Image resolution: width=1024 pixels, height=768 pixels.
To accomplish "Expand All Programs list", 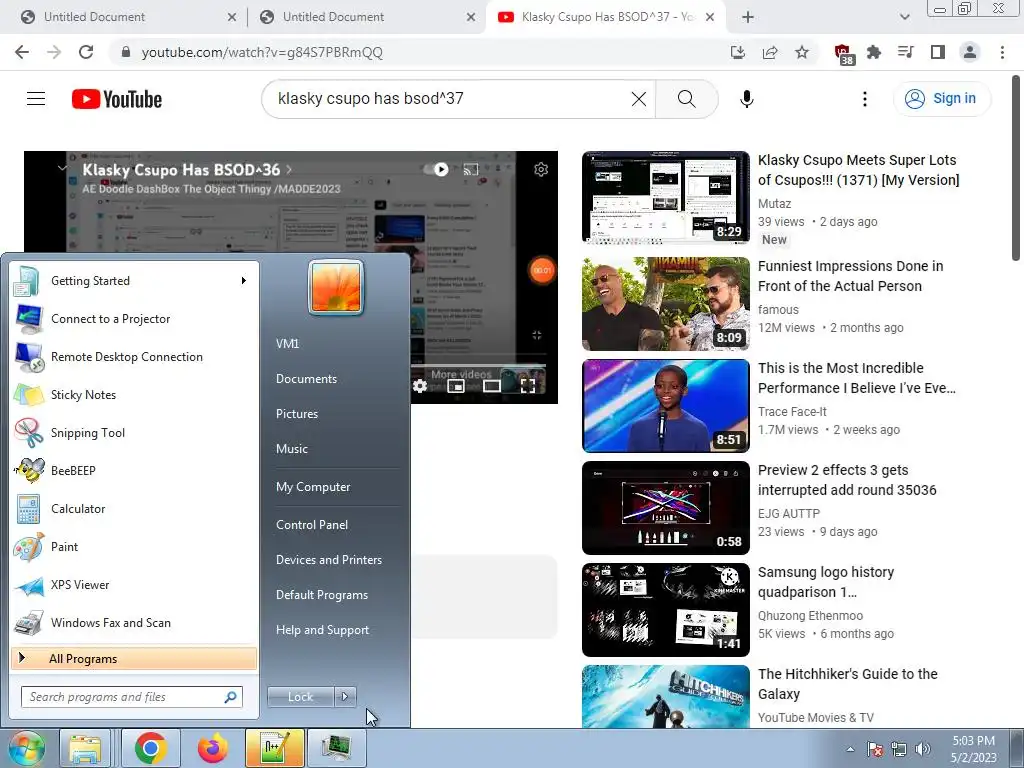I will pyautogui.click(x=134, y=658).
